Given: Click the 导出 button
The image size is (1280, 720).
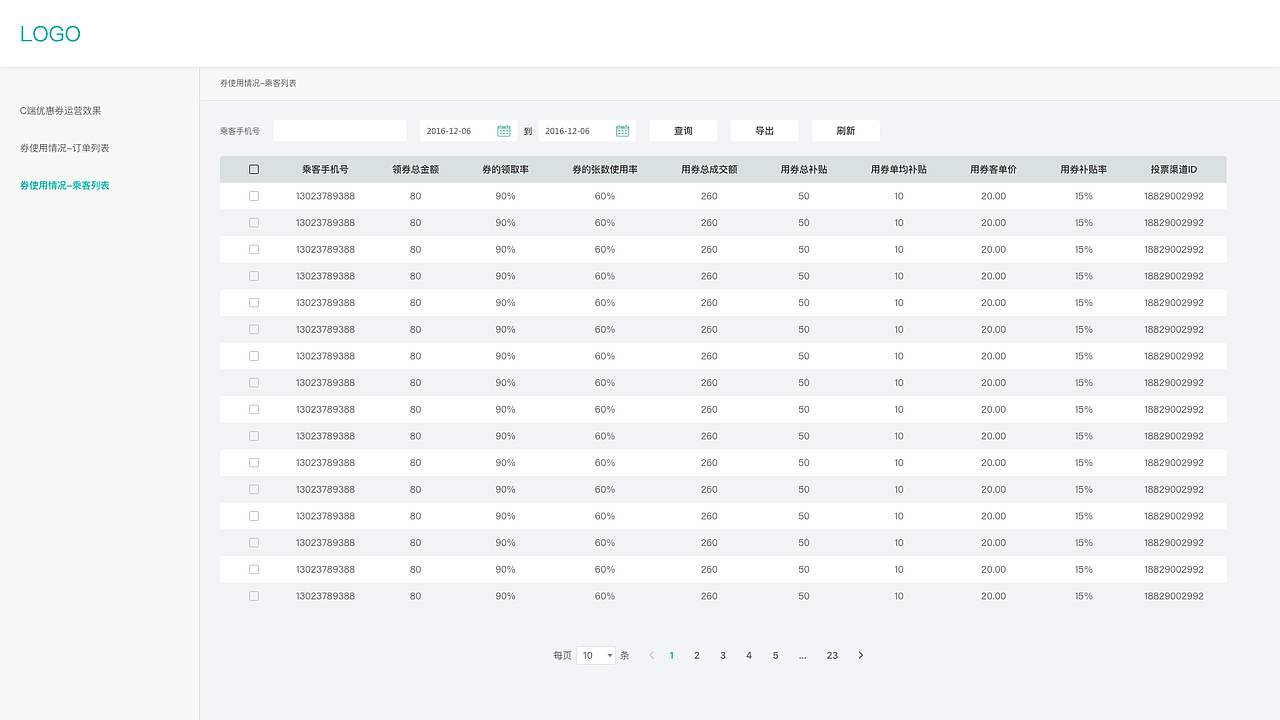Looking at the screenshot, I should coord(764,131).
